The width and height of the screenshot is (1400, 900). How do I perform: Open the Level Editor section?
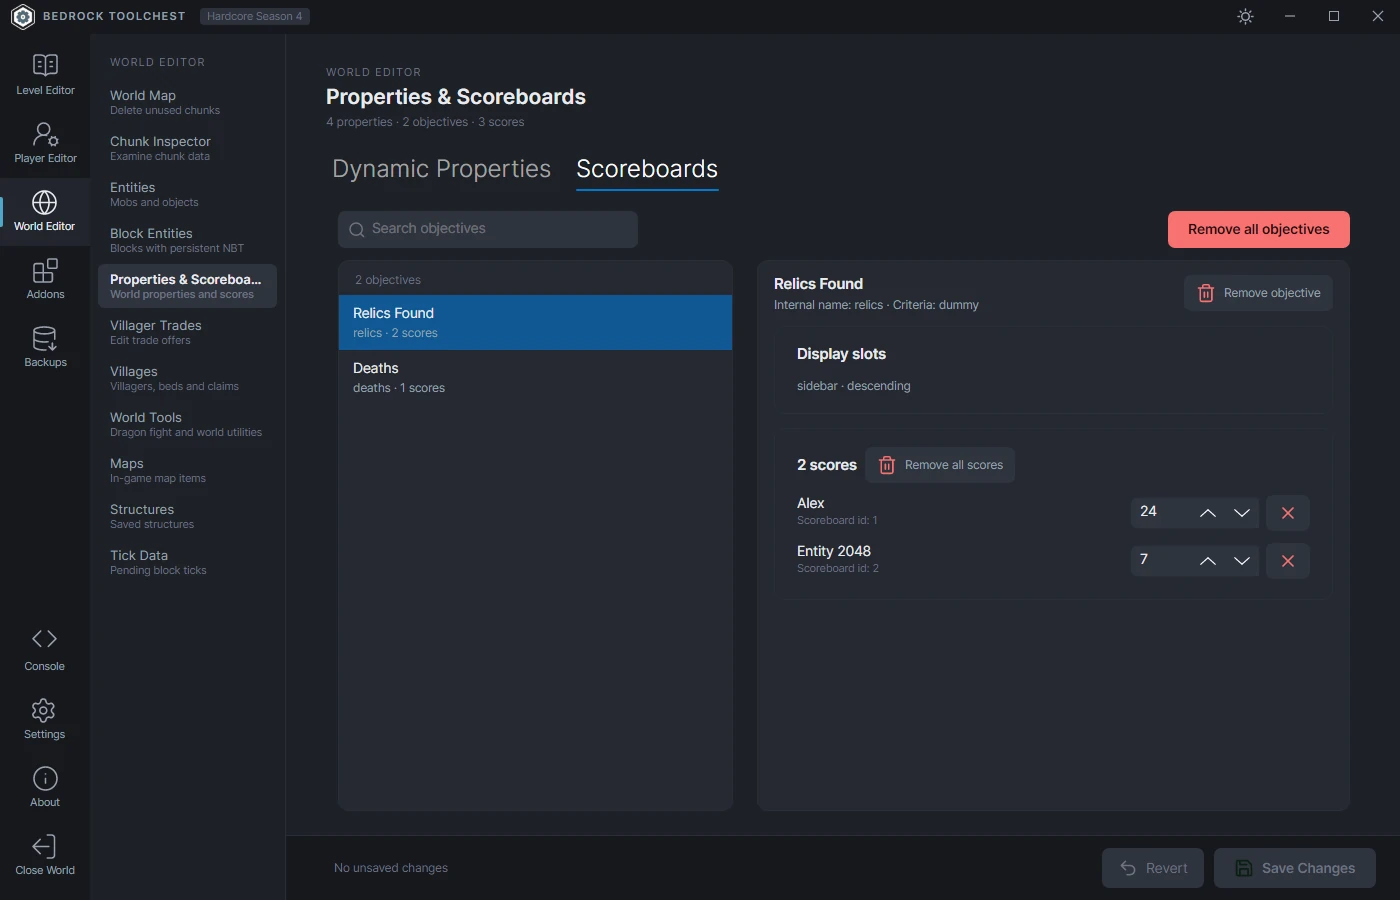coord(45,75)
